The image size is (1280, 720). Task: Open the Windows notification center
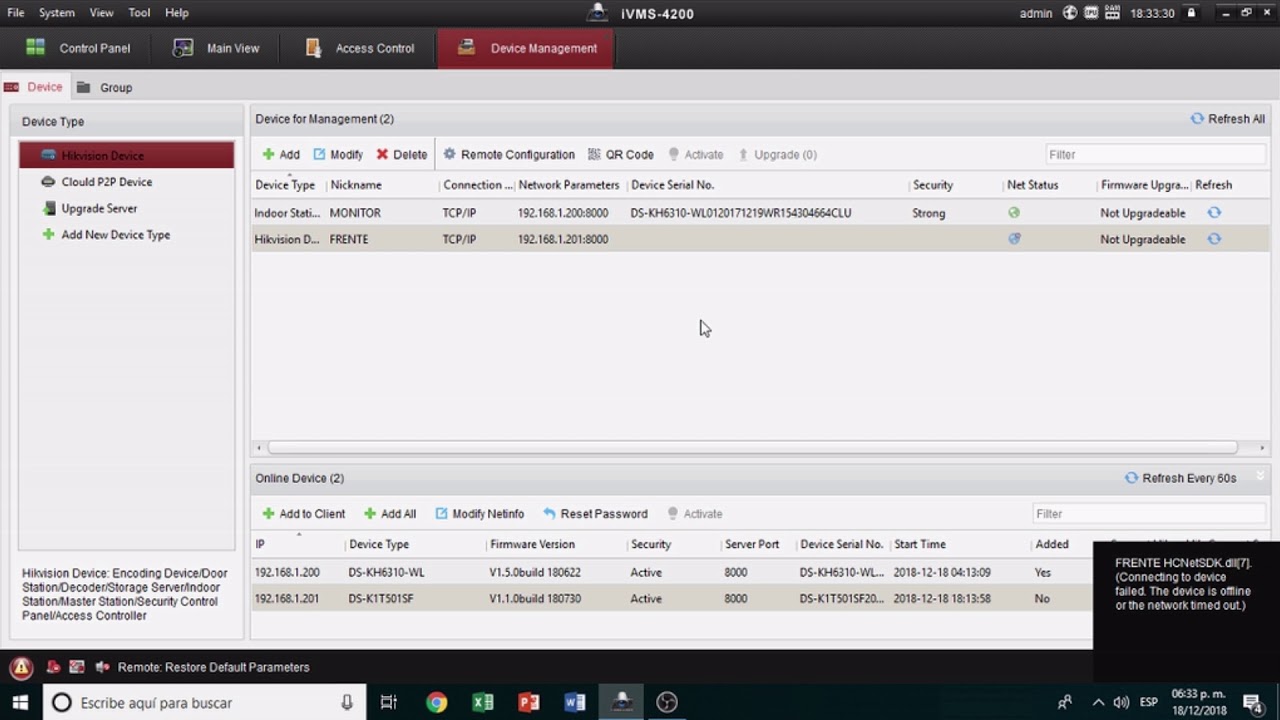tap(1252, 703)
